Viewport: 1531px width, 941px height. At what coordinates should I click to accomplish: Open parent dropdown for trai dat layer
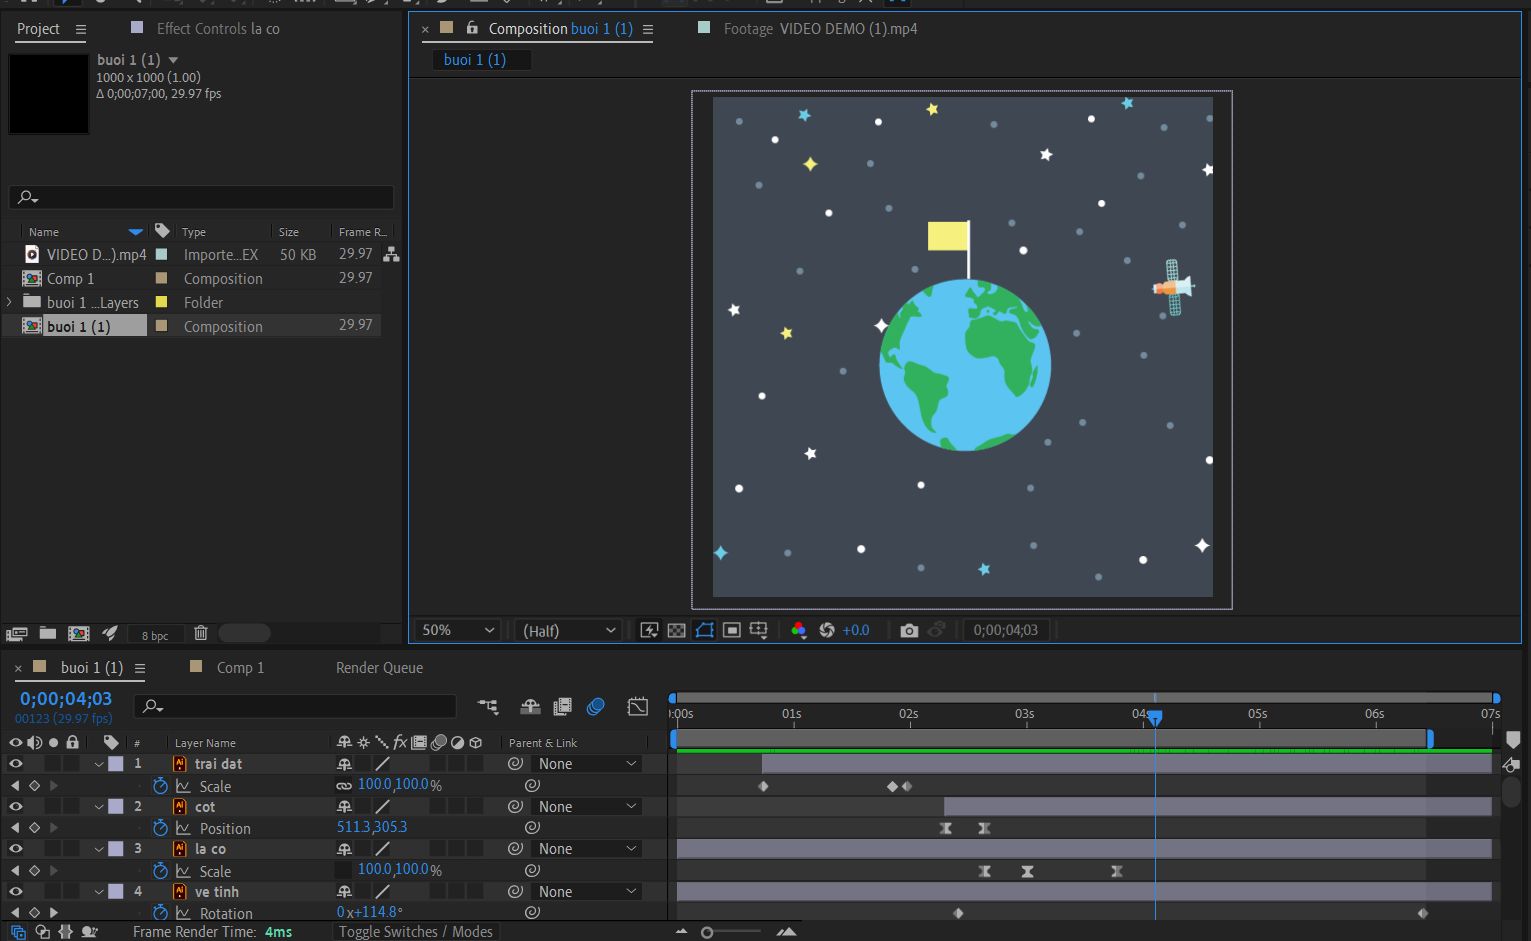point(587,763)
